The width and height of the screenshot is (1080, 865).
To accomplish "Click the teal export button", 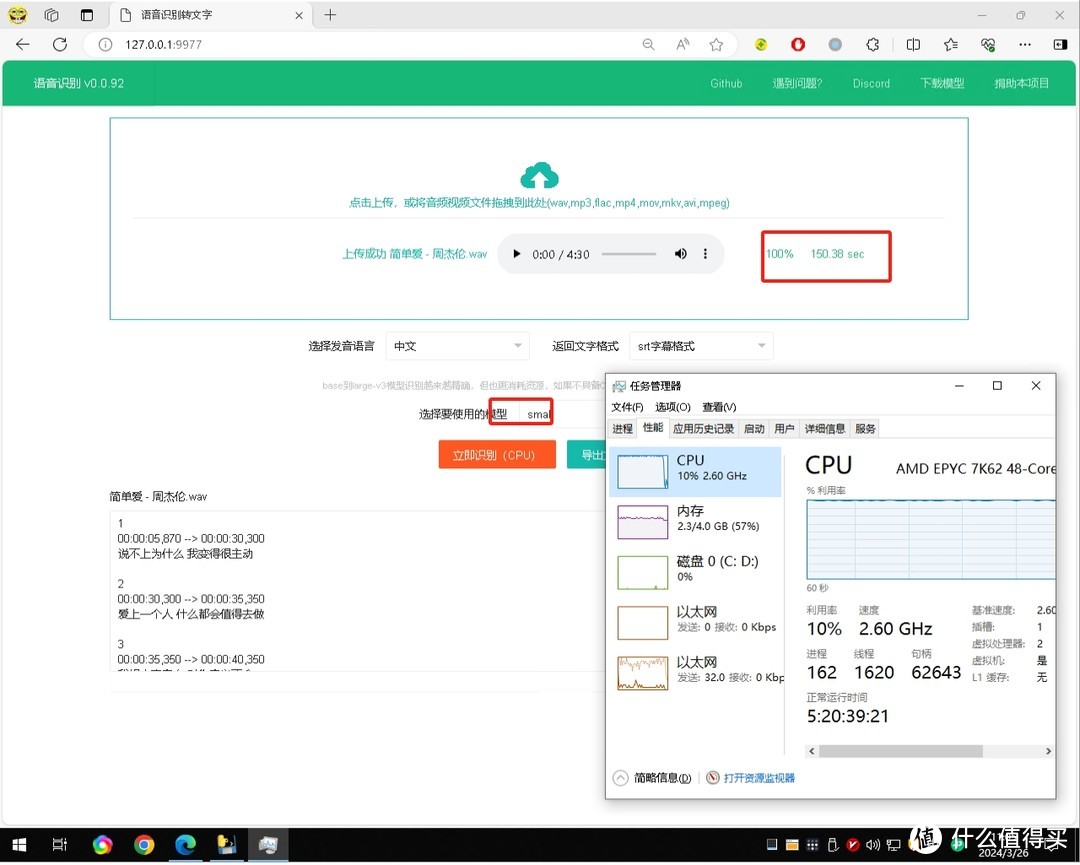I will tap(586, 455).
